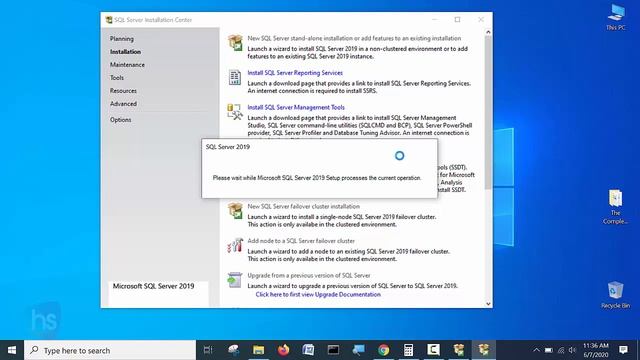
Task: Open File Explorer from the taskbar
Action: [x=258, y=350]
